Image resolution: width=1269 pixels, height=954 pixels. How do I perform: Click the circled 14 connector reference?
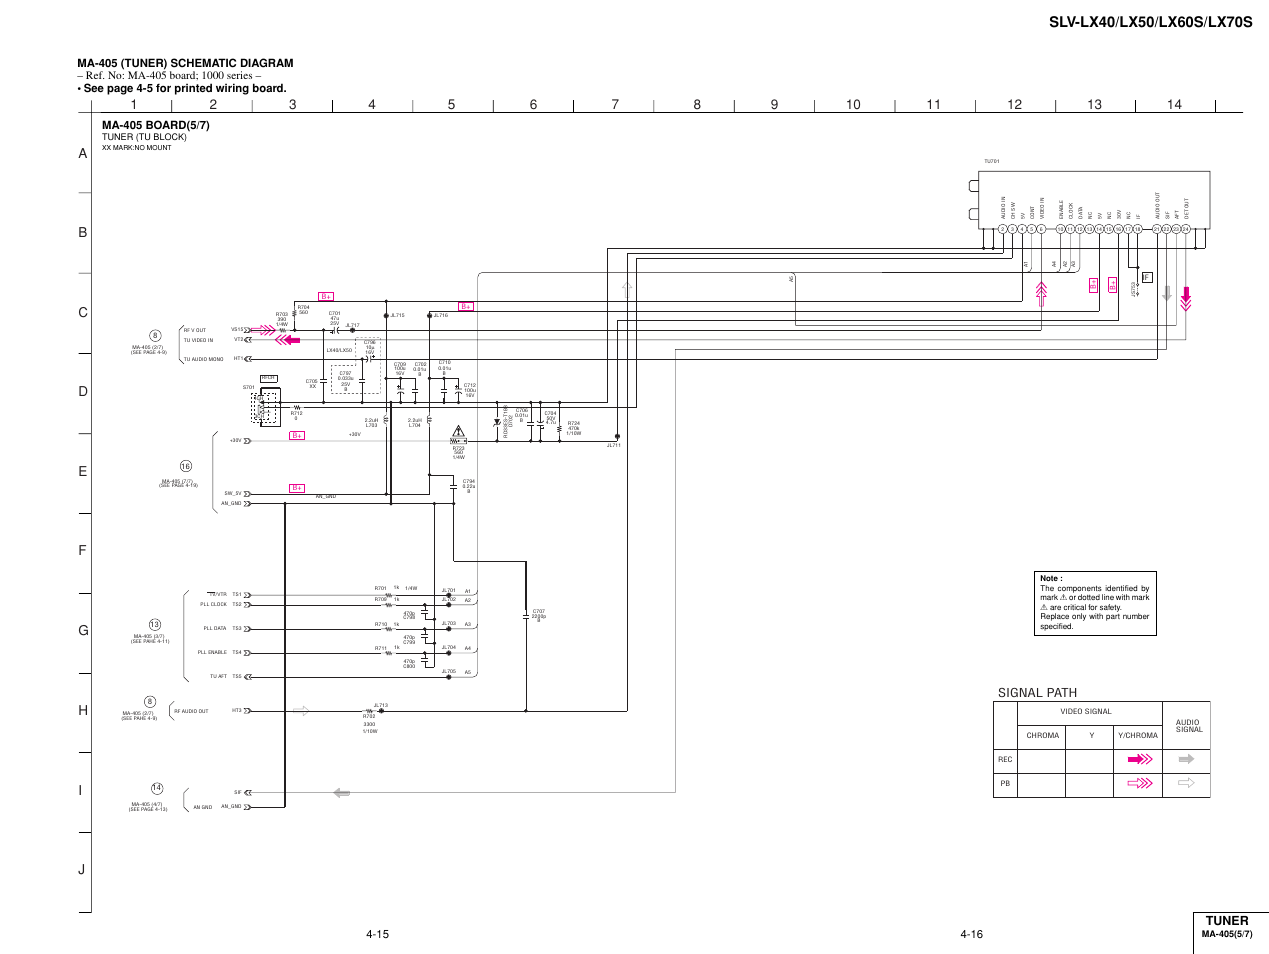[157, 788]
